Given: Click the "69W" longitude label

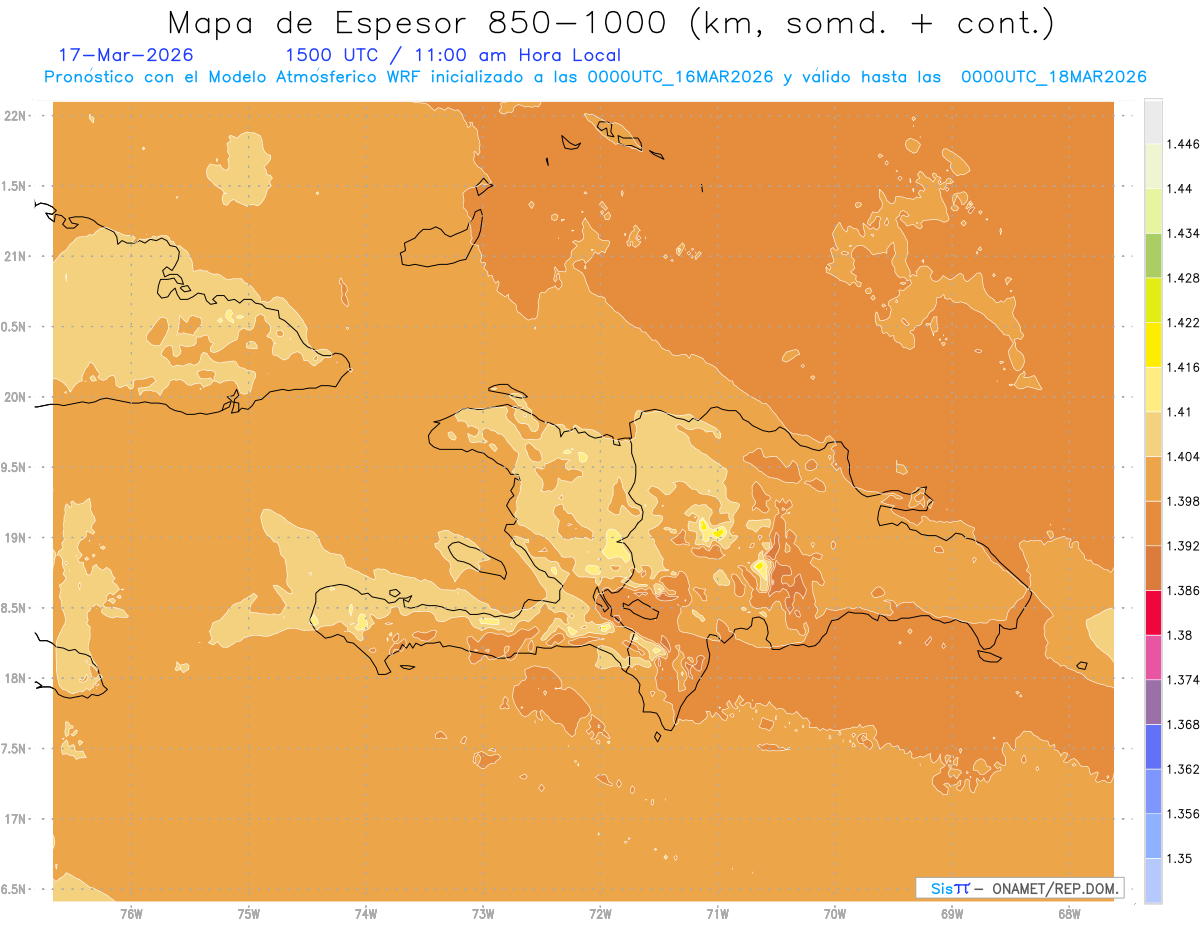Looking at the screenshot, I should [x=952, y=913].
